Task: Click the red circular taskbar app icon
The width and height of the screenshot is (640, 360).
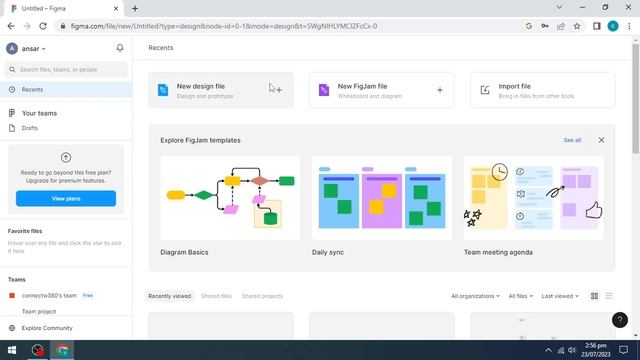Action: [38, 350]
